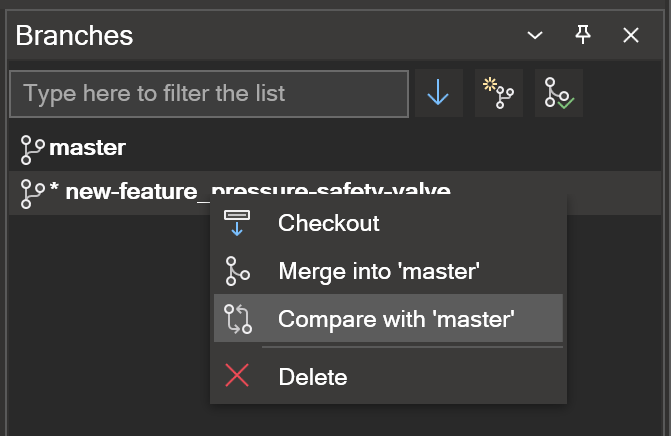Toggle the pin for the Branches panel
671x436 pixels.
(583, 34)
